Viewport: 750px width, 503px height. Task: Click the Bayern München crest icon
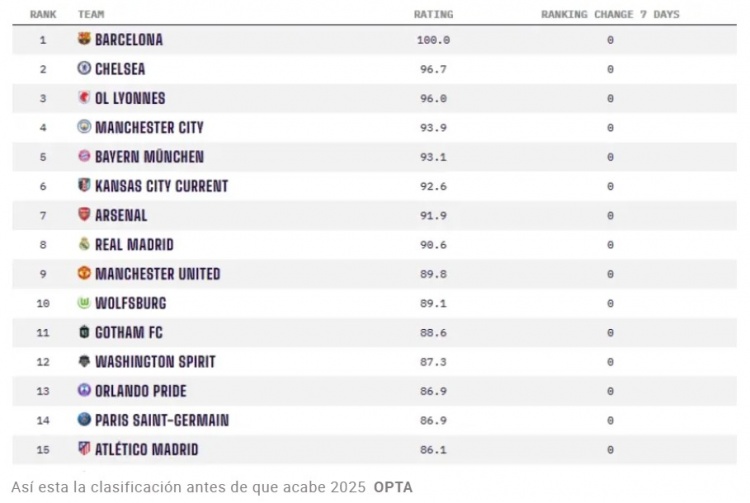point(84,157)
